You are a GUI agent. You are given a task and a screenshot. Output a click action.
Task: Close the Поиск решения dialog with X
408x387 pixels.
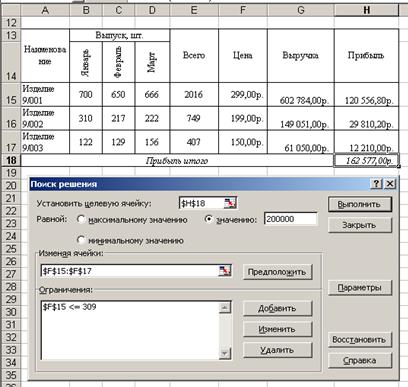[x=390, y=184]
